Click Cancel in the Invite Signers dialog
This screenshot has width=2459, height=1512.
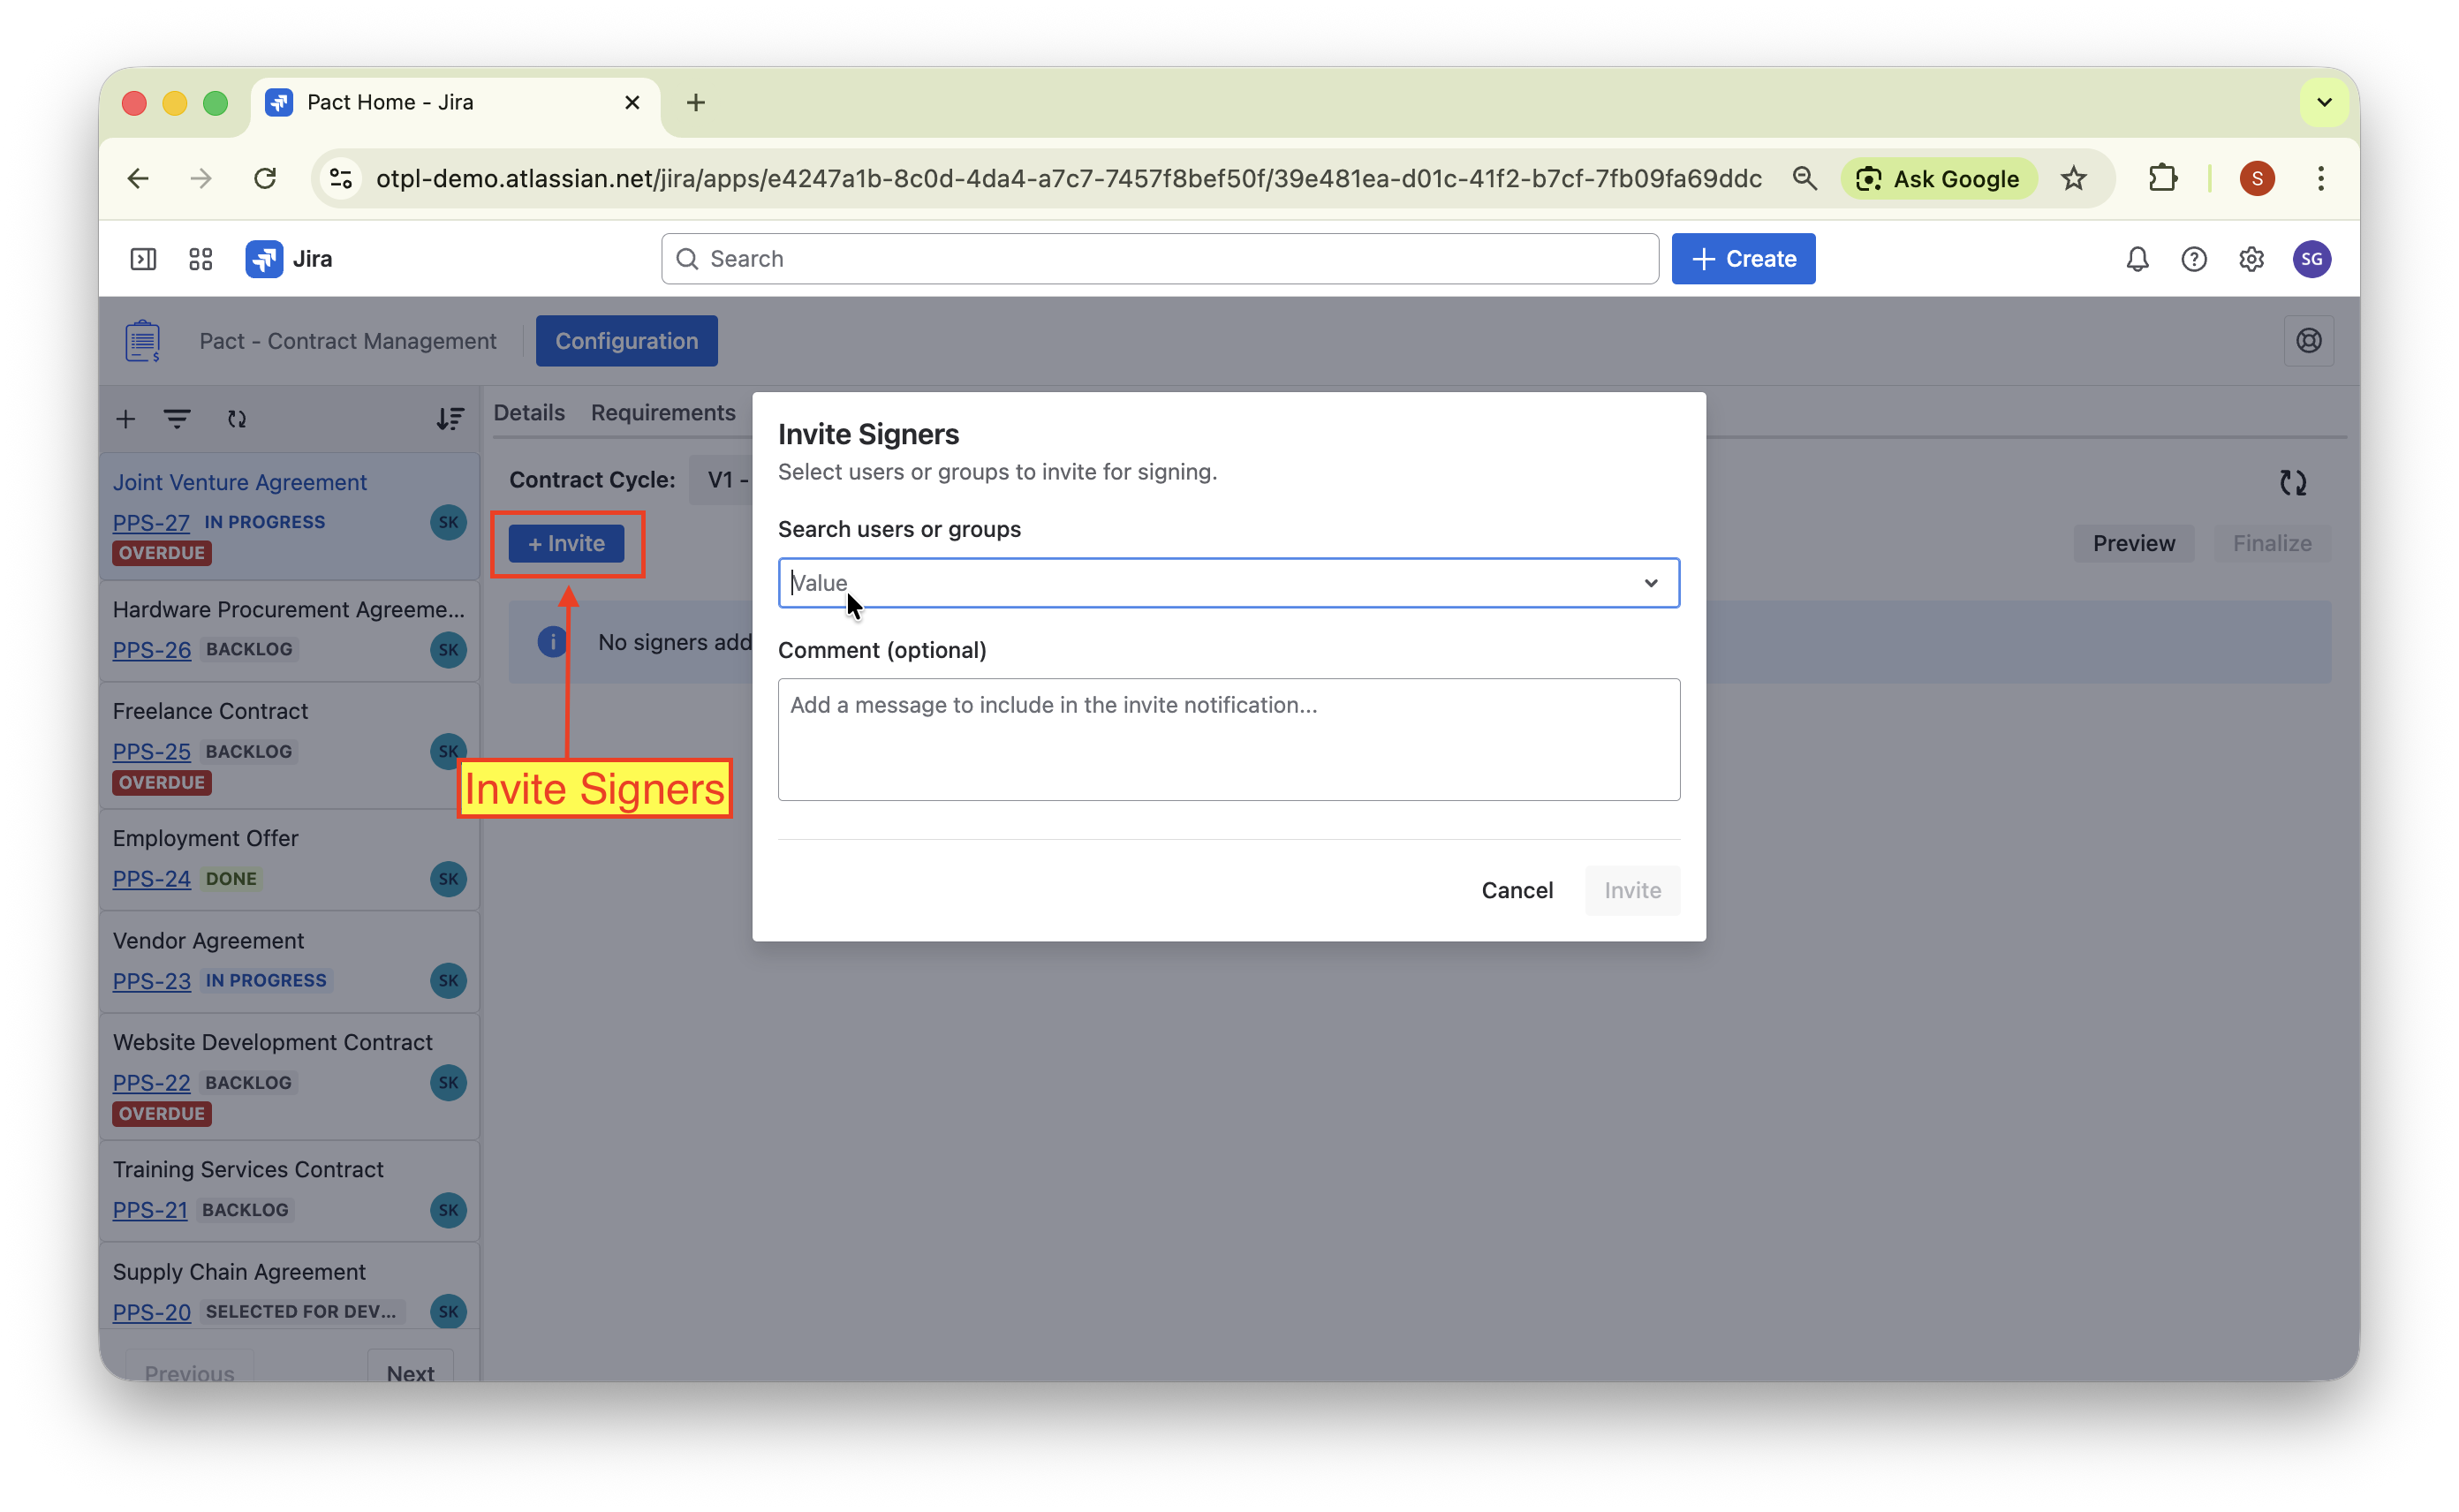click(x=1516, y=890)
